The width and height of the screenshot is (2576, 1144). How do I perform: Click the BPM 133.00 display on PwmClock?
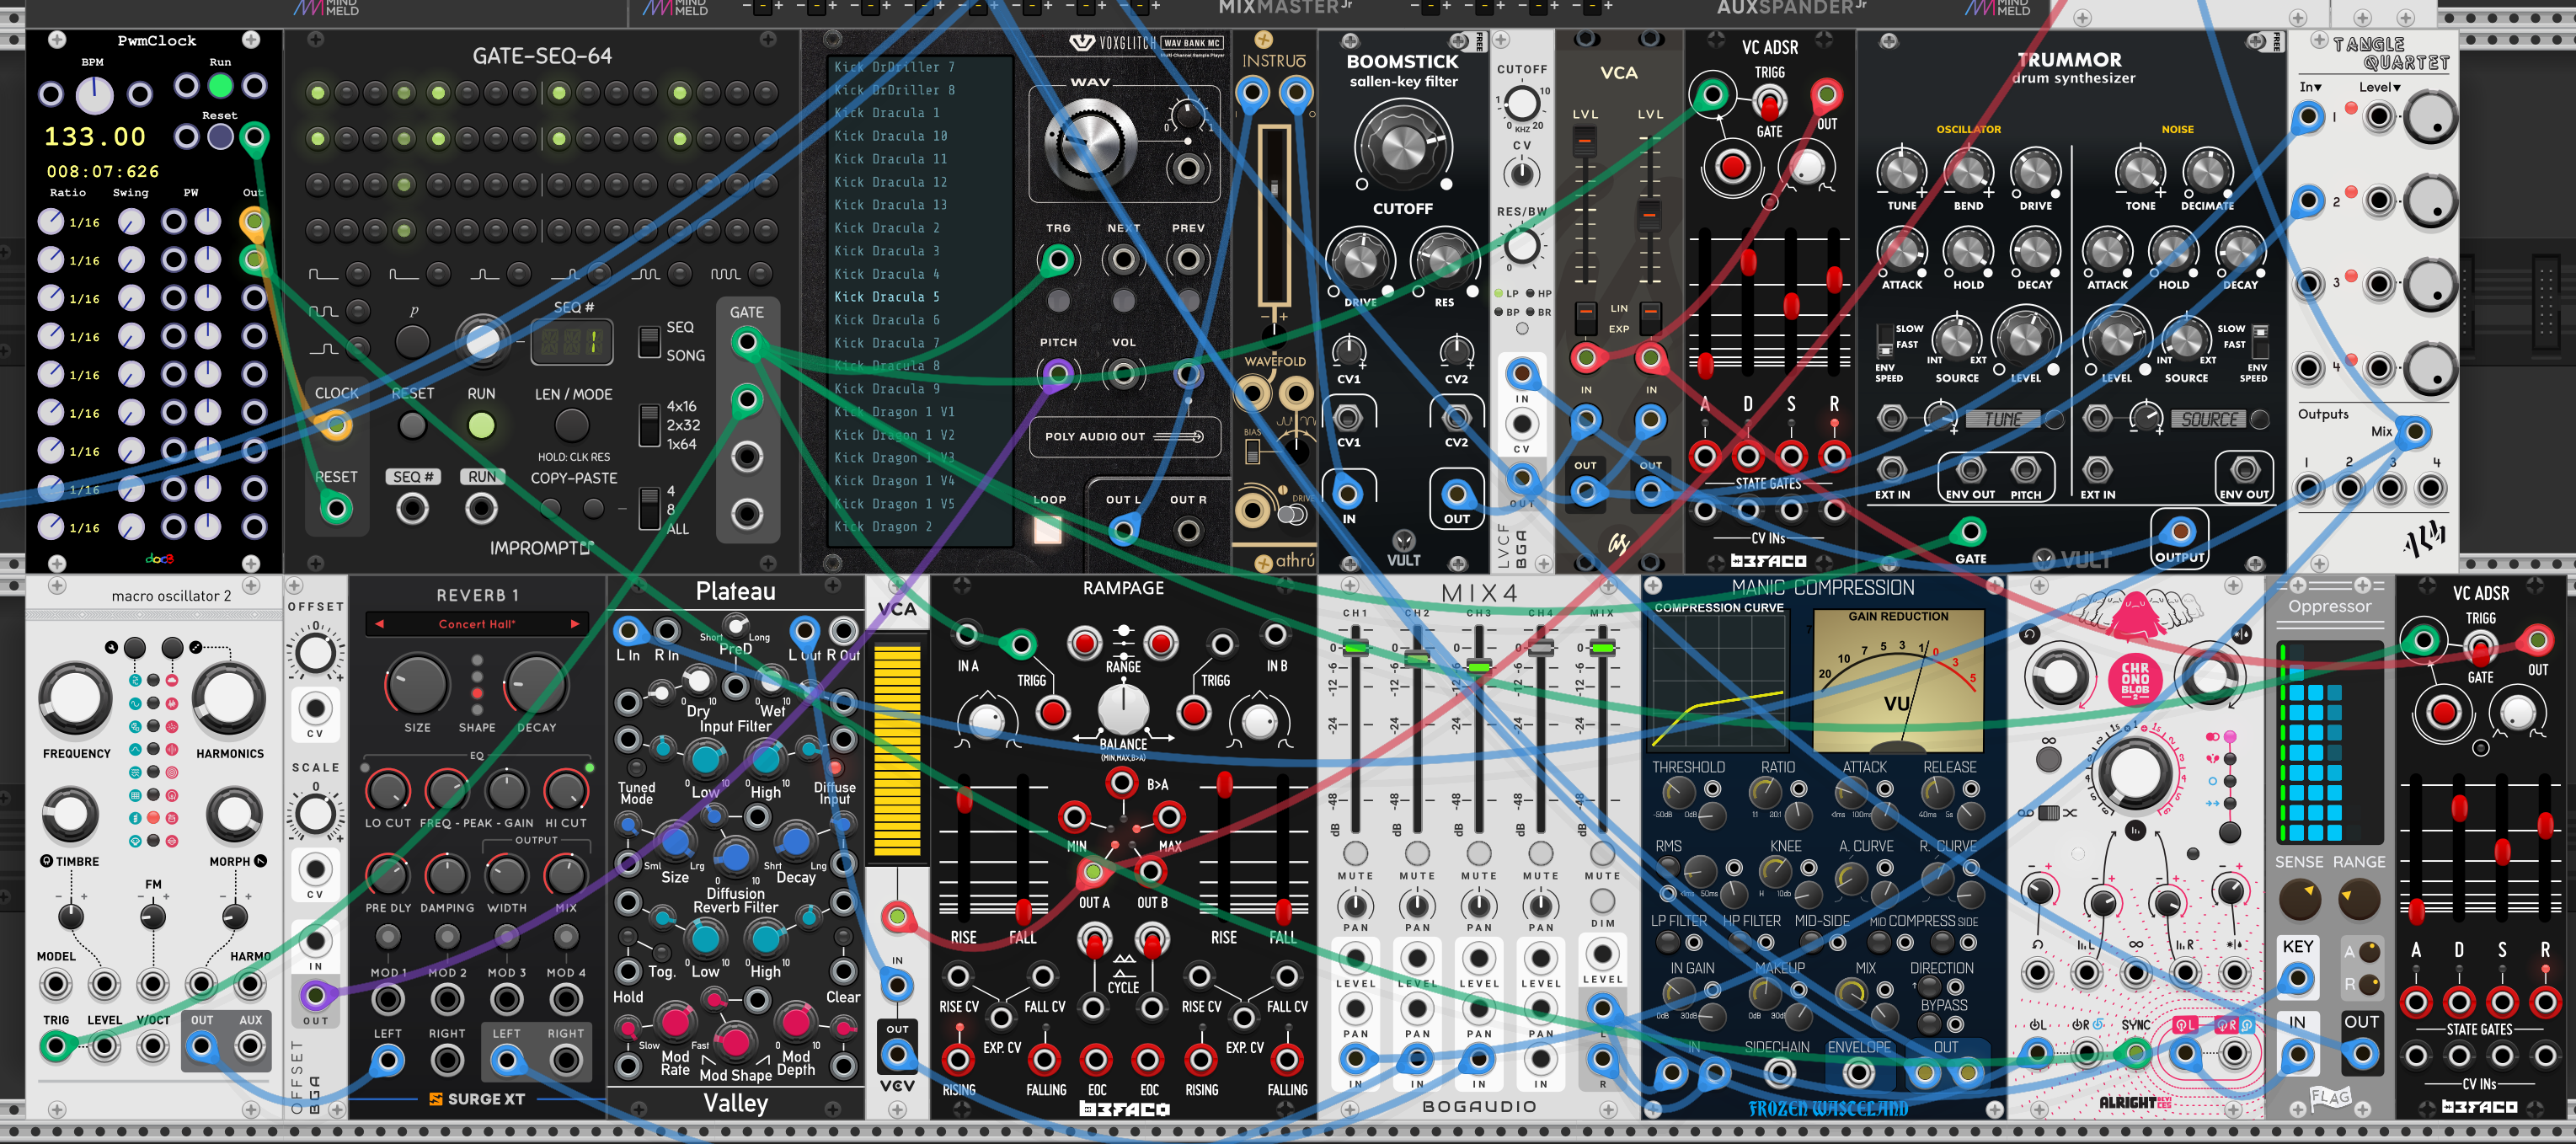coord(95,137)
